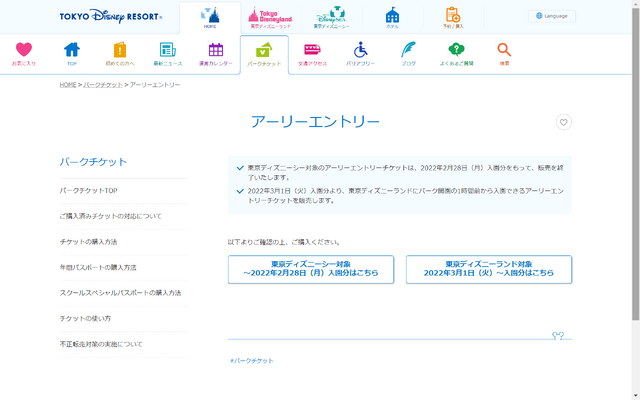Open blog feather icon
The height and width of the screenshot is (400, 640).
point(409,54)
